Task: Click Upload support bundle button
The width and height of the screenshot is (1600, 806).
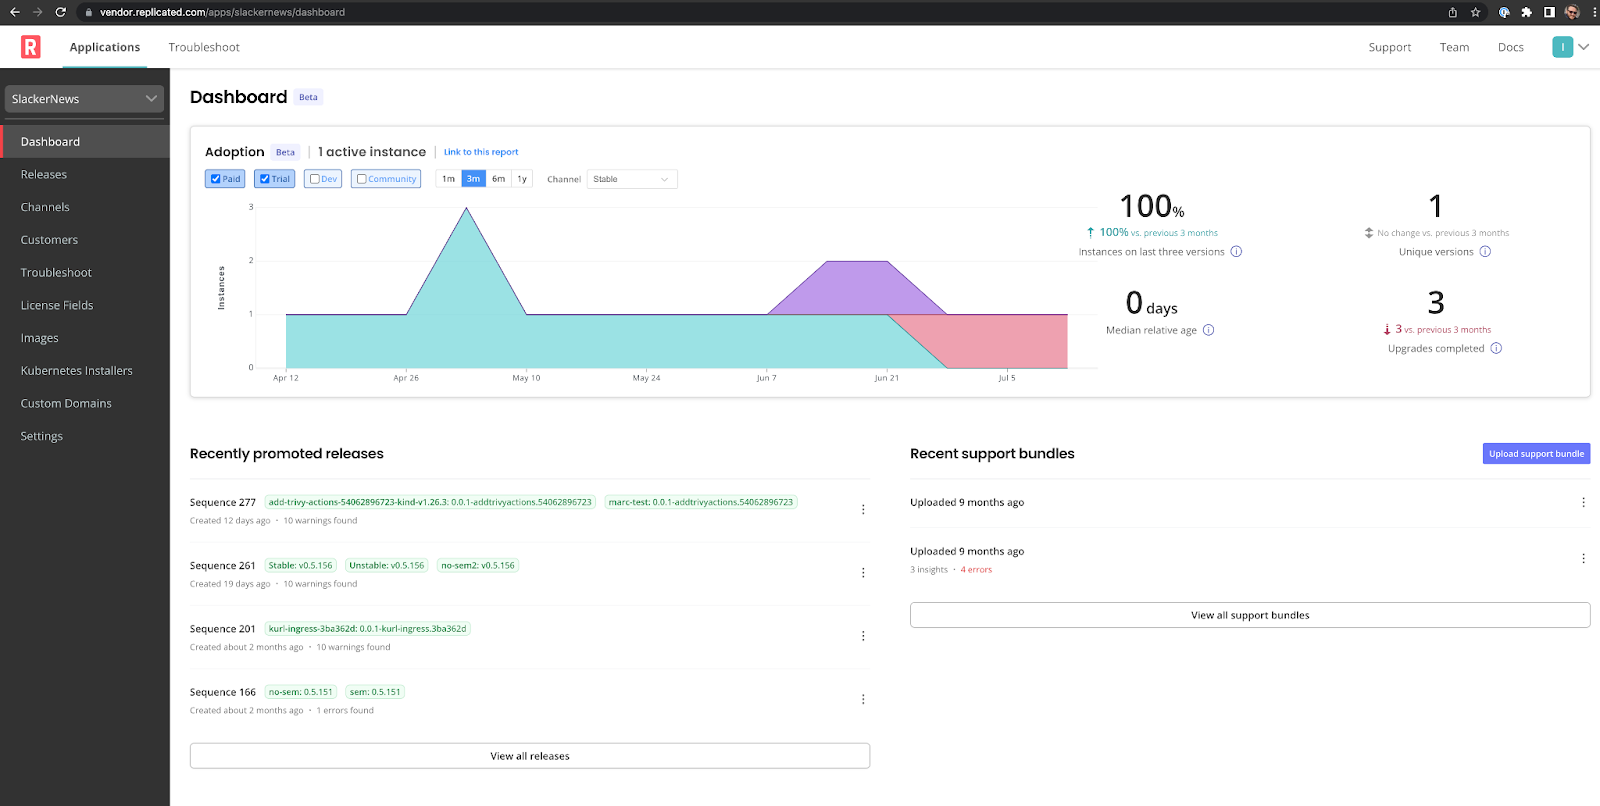Action: point(1536,454)
